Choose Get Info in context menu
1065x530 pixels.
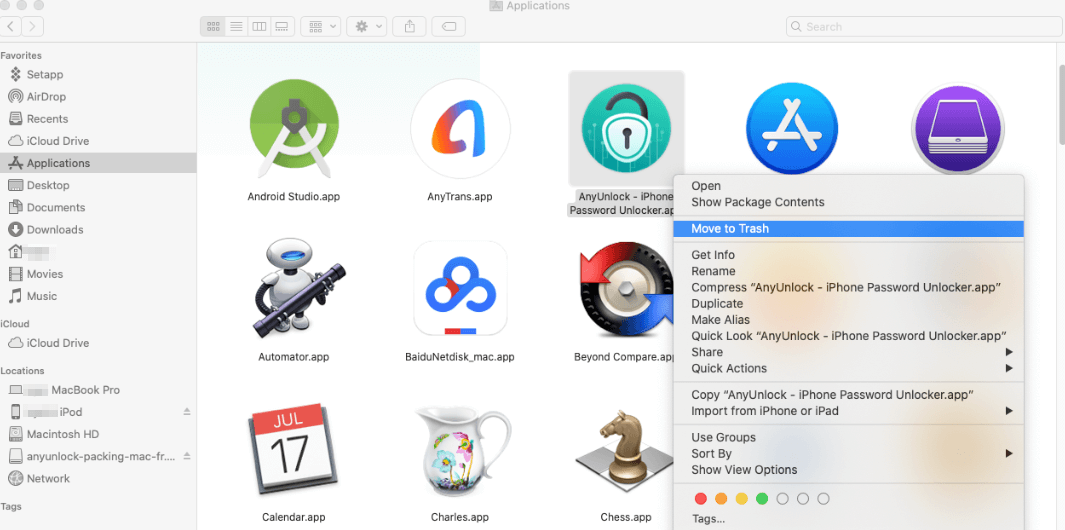pos(848,255)
